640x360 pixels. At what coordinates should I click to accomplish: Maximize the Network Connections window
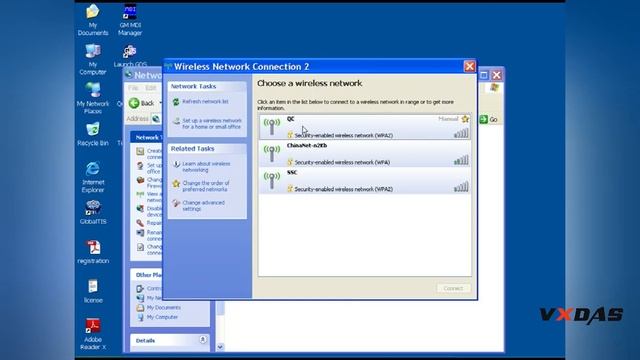484,75
